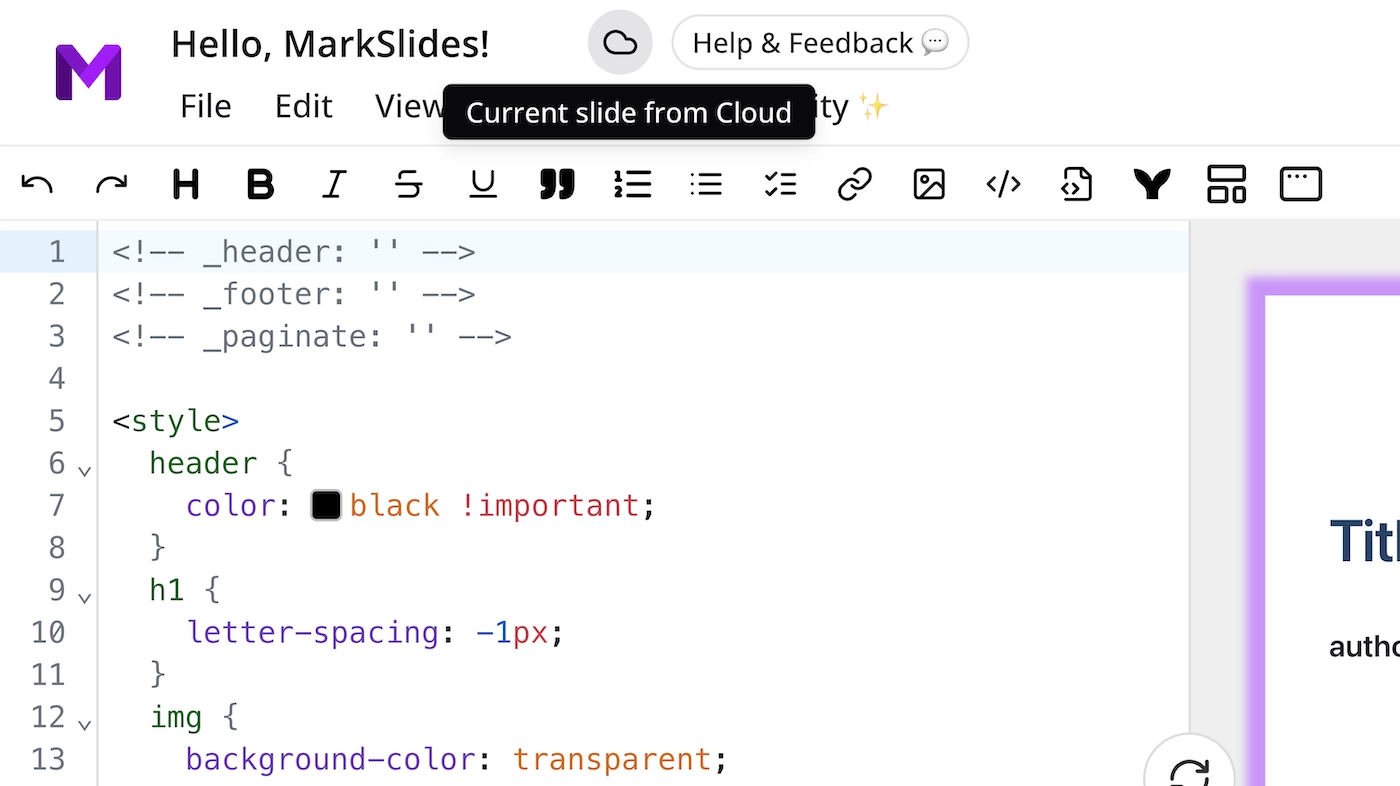Click the Insert Link icon
The width and height of the screenshot is (1400, 786).
854,184
